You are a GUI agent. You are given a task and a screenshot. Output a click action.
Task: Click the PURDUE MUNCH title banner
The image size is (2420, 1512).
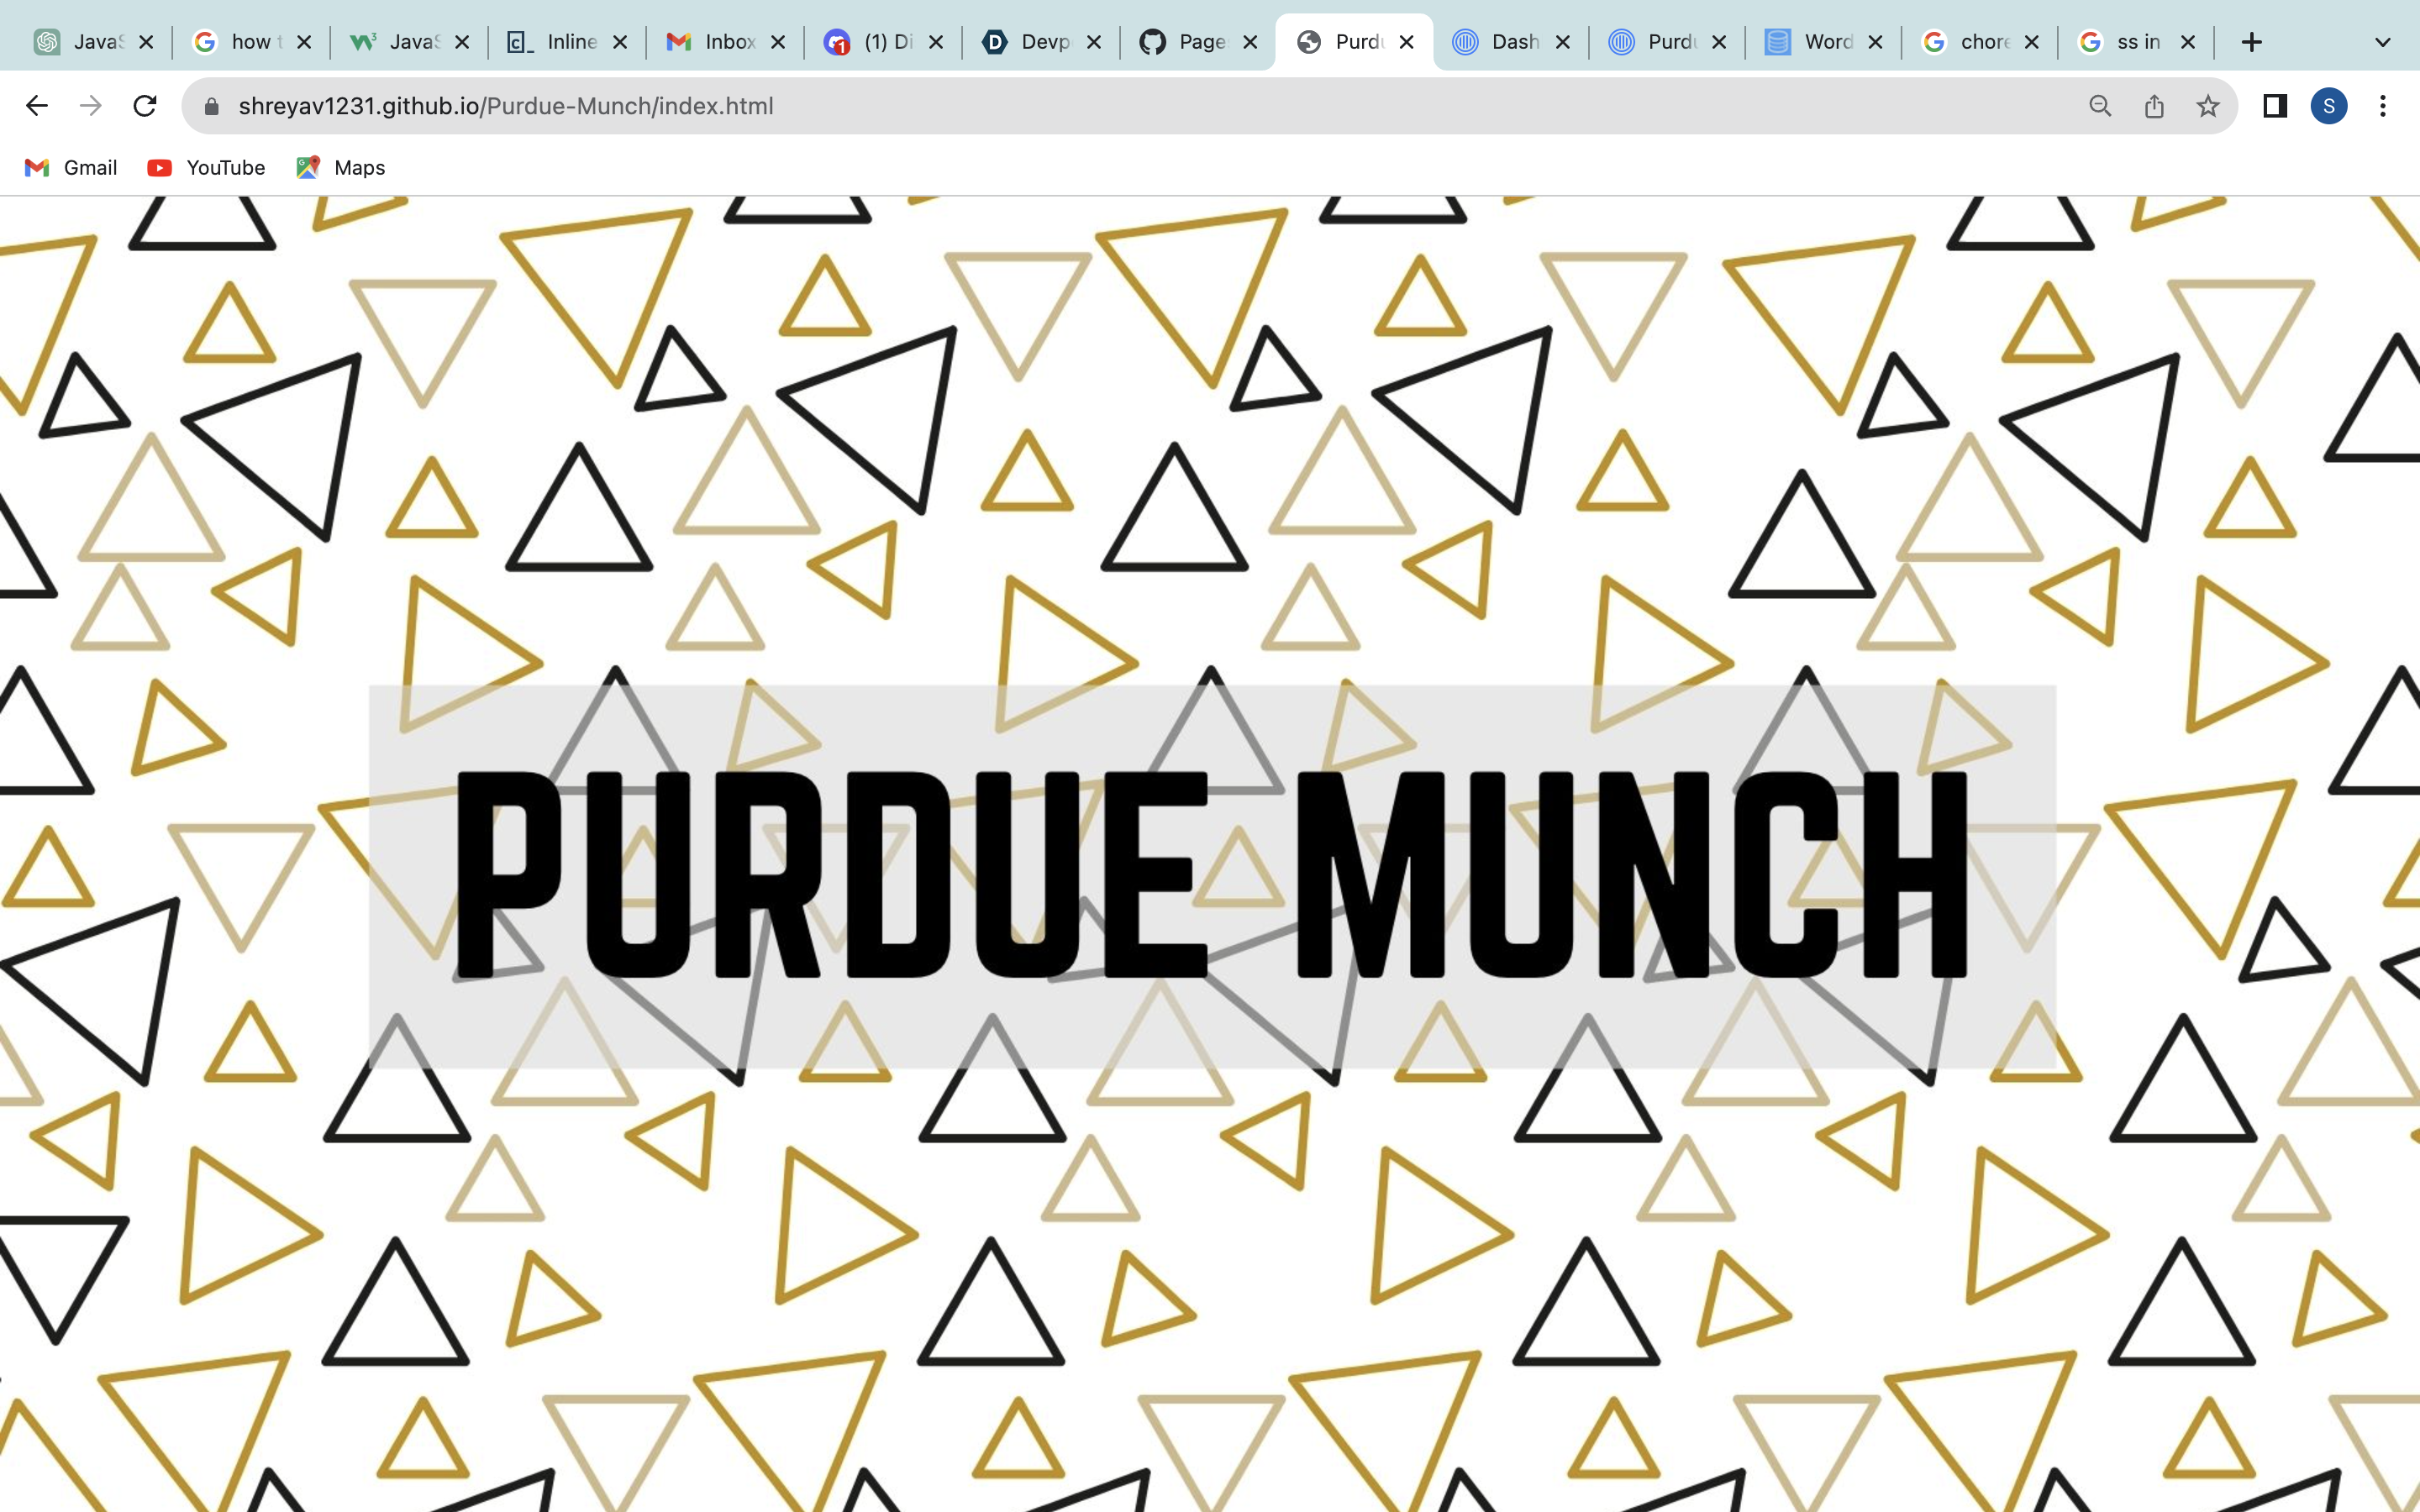click(1212, 876)
